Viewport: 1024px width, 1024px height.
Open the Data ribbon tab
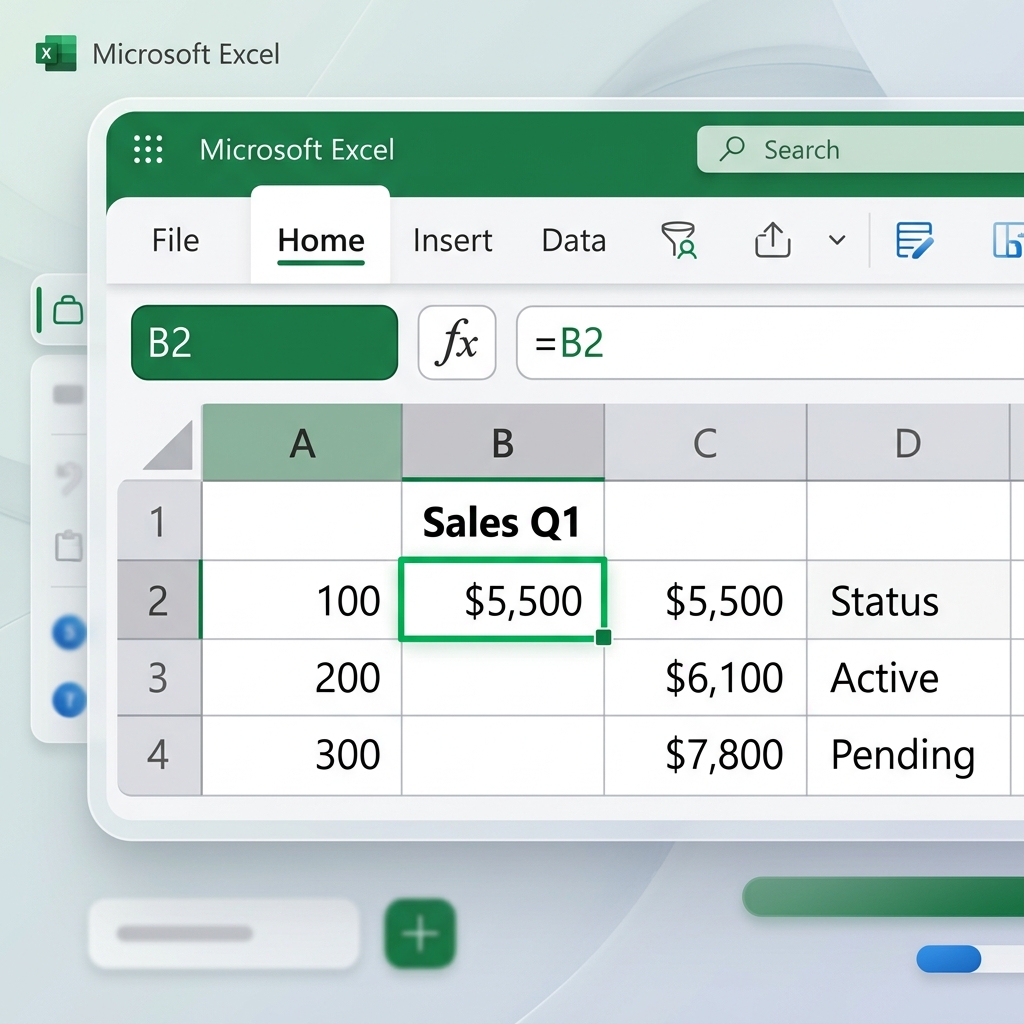(573, 240)
